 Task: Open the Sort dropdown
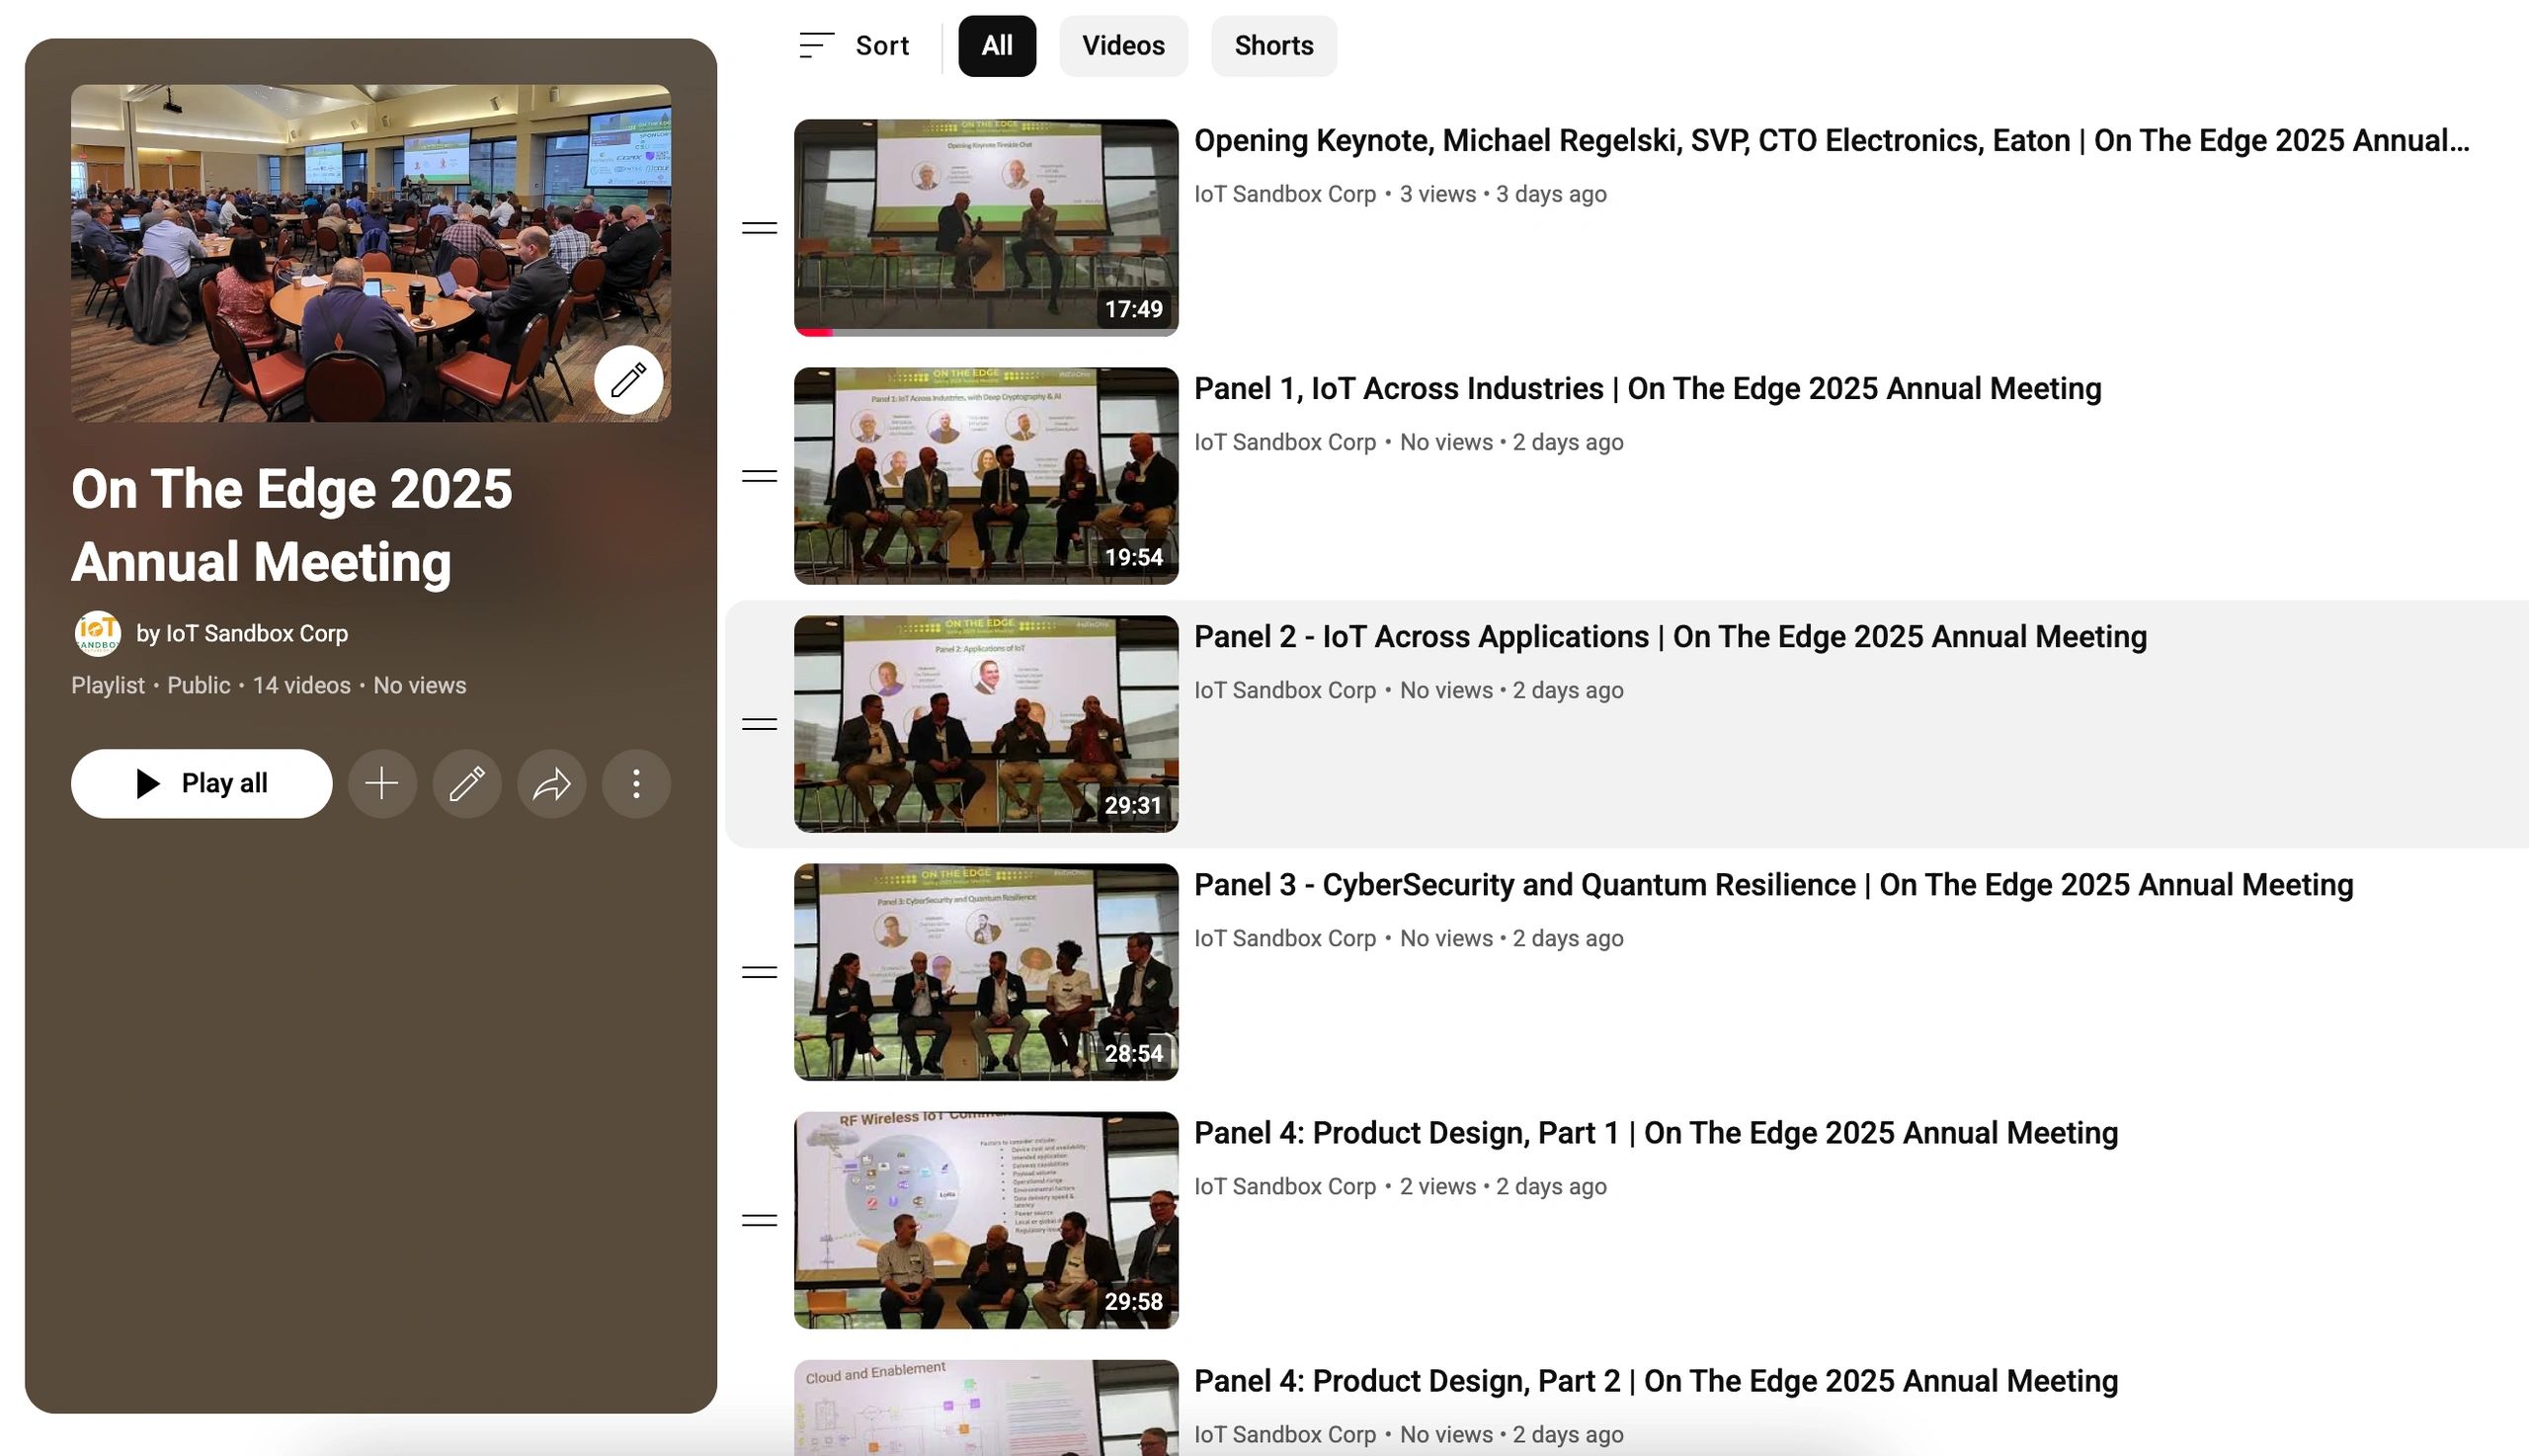(x=855, y=44)
